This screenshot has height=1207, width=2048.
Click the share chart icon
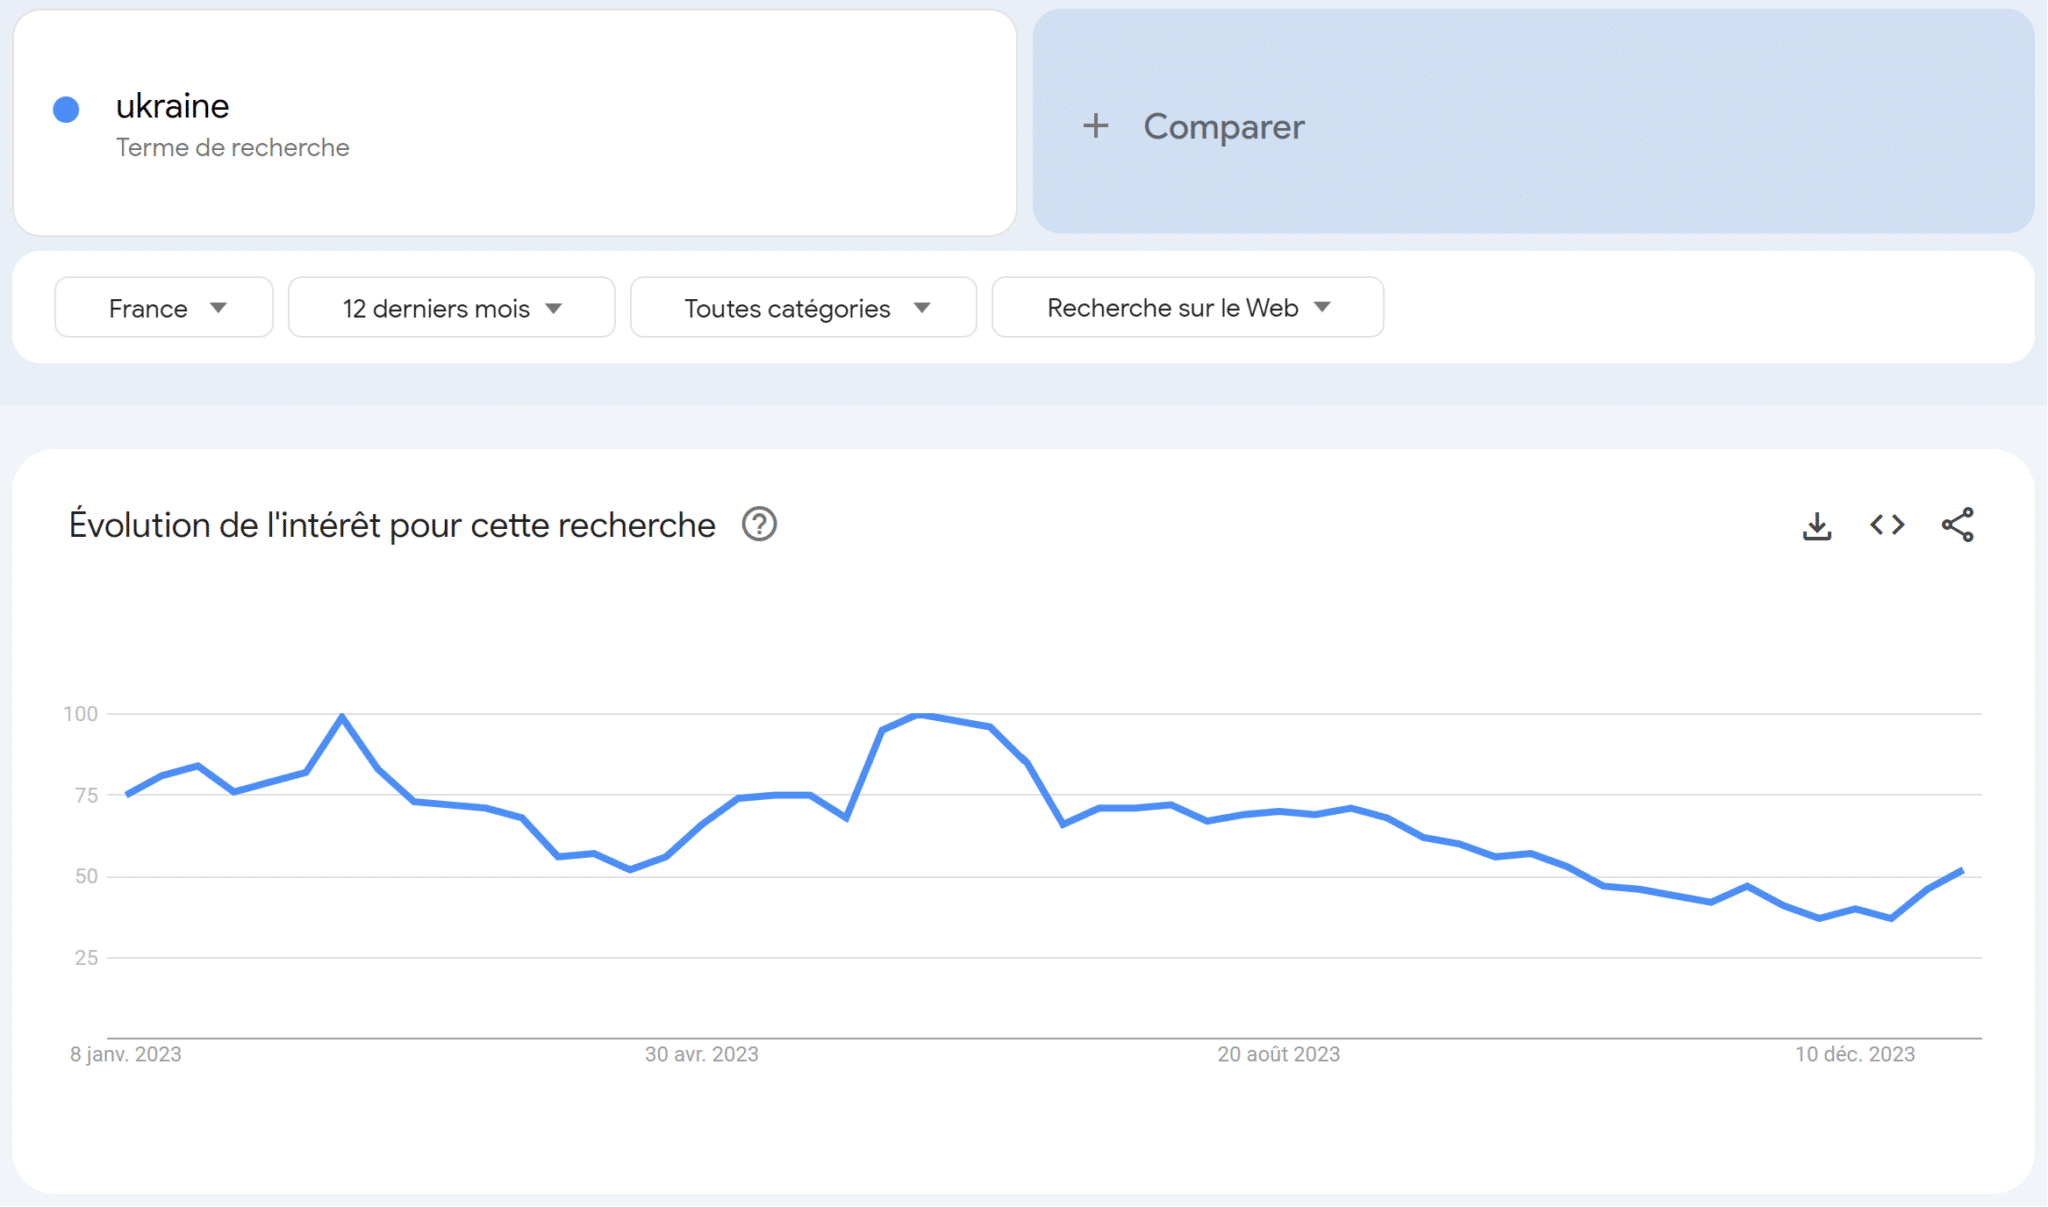(x=1957, y=525)
